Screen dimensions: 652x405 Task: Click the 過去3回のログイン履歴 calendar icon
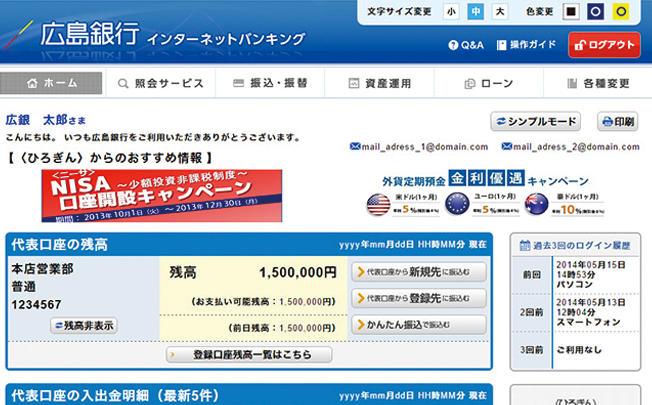point(525,245)
